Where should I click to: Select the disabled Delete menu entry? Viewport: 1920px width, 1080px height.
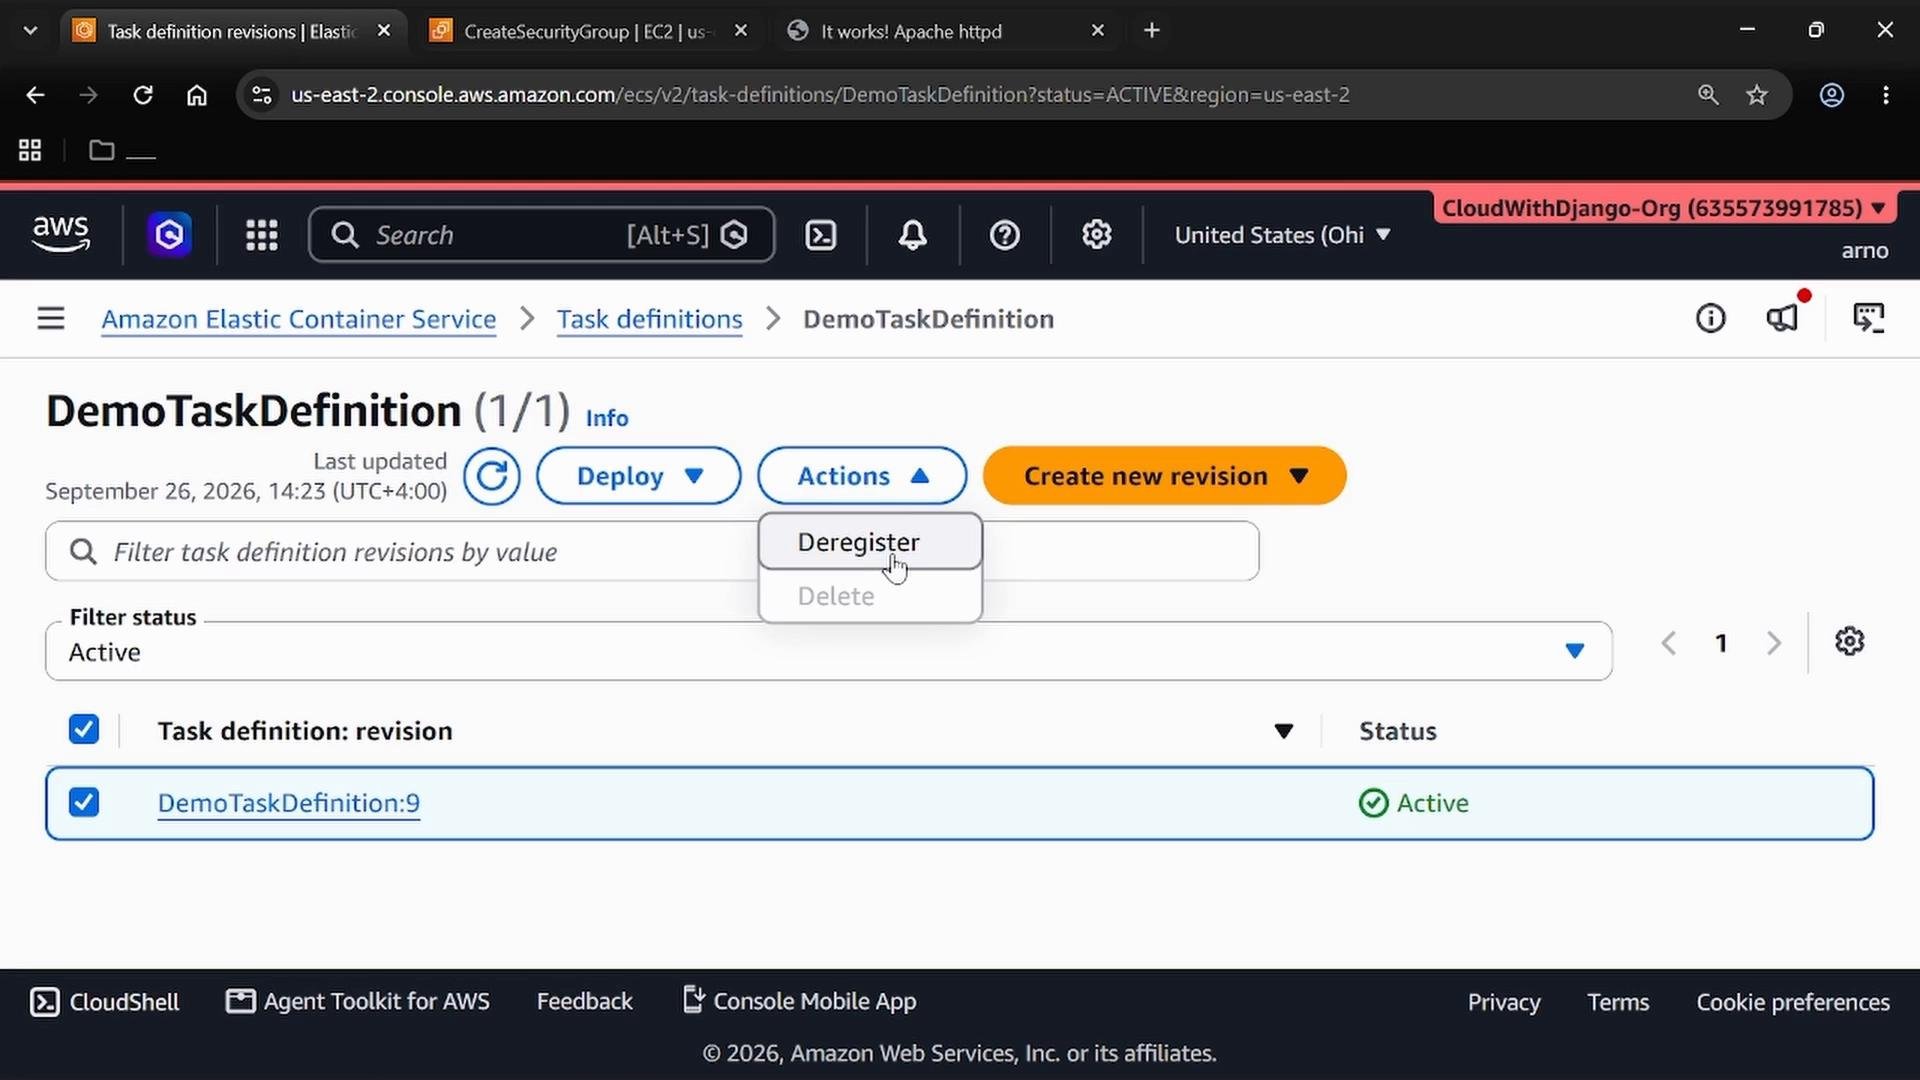[870, 596]
